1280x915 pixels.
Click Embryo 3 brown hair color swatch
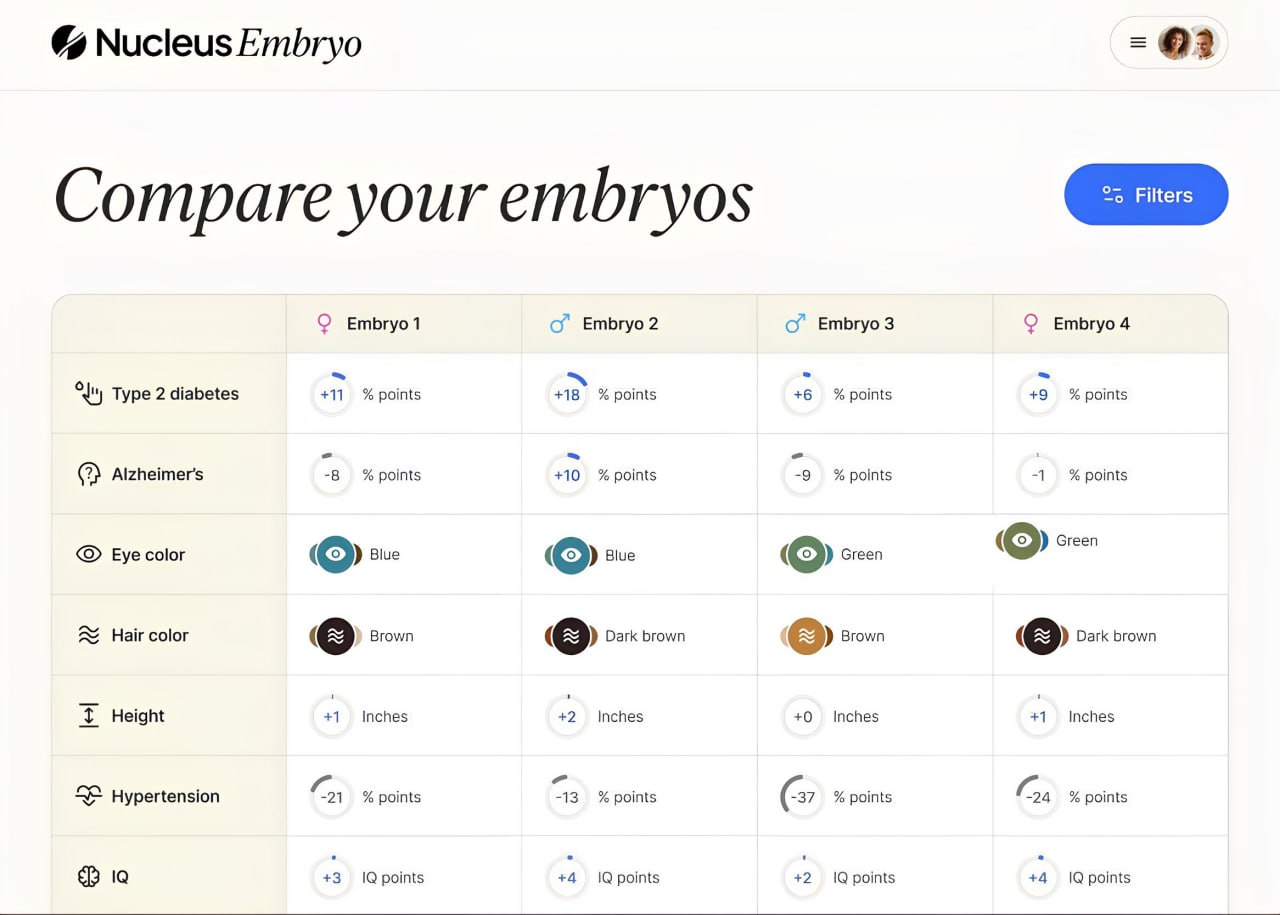806,636
